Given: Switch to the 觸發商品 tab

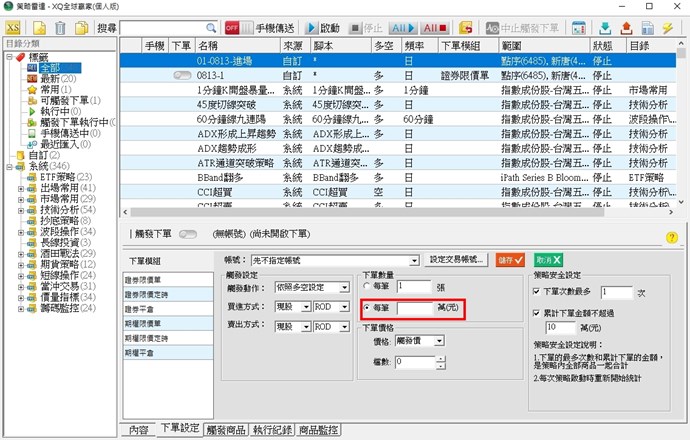Looking at the screenshot, I should [x=227, y=430].
